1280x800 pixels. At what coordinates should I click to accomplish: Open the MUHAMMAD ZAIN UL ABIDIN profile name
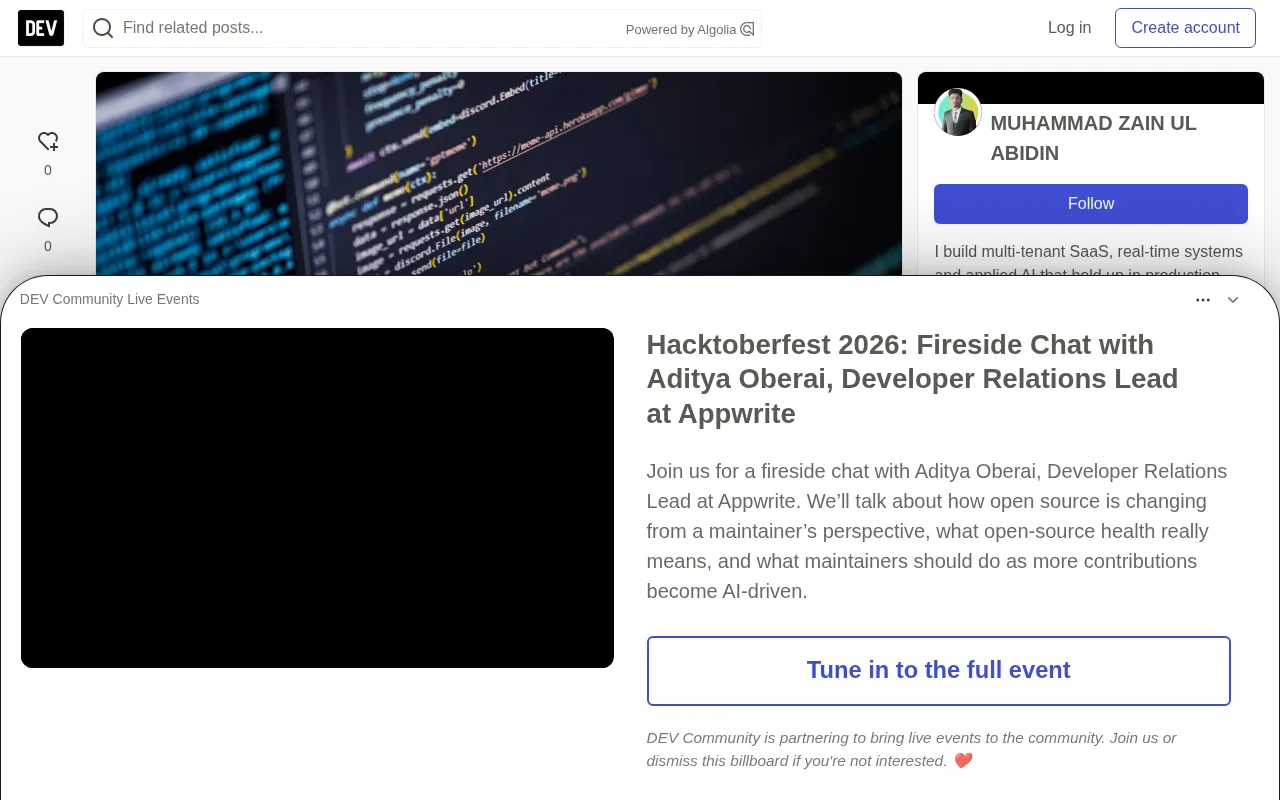coord(1093,138)
